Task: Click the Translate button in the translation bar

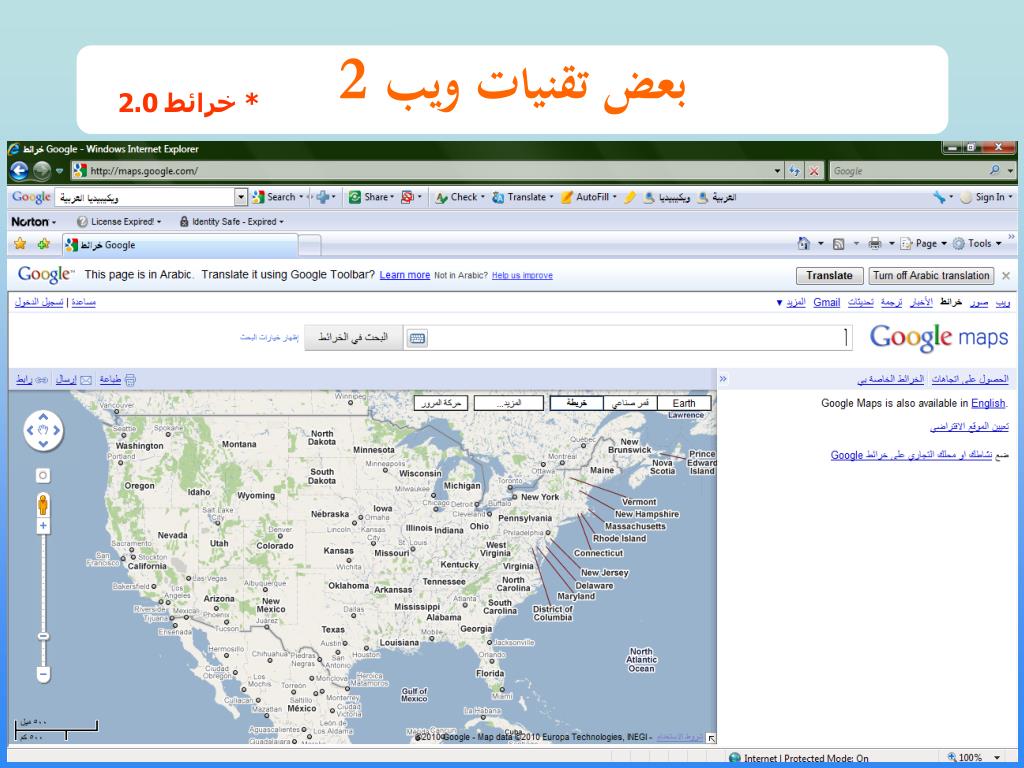Action: click(829, 276)
